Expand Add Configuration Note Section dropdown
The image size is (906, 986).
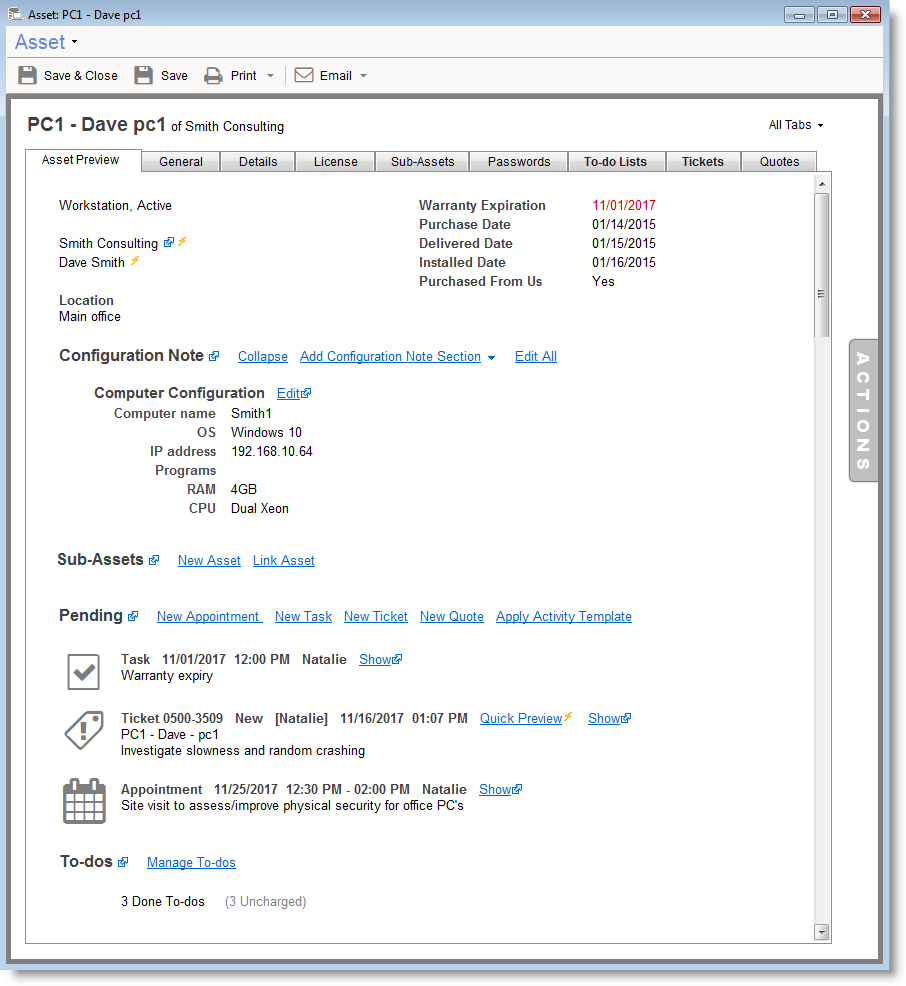pyautogui.click(x=491, y=358)
